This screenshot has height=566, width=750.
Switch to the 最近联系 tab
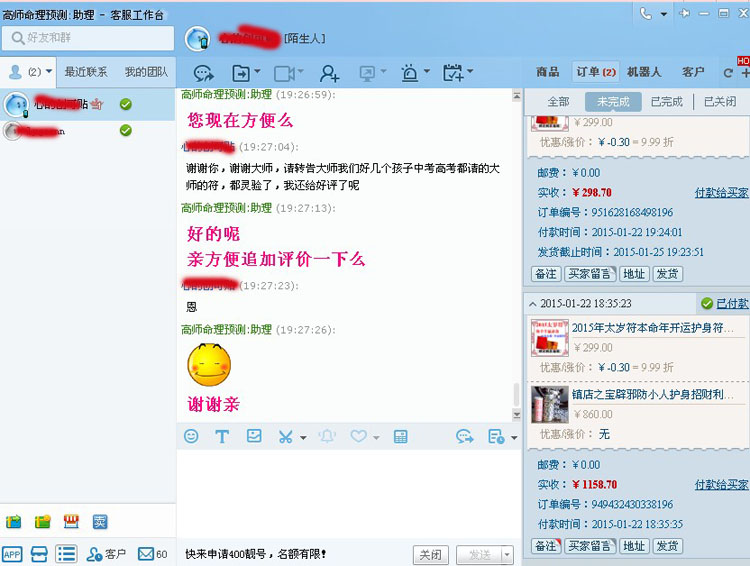(86, 72)
